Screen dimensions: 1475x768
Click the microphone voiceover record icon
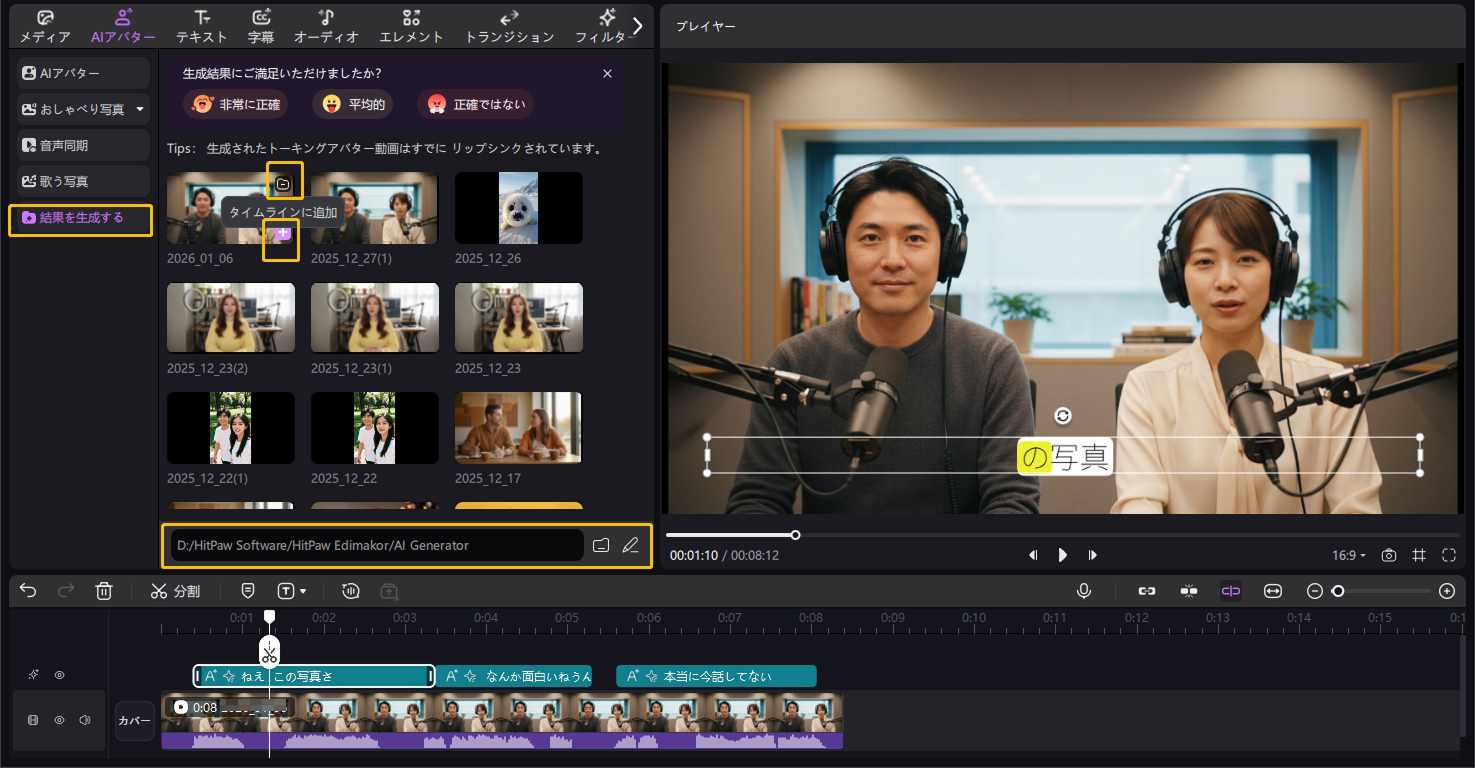[x=1083, y=591]
